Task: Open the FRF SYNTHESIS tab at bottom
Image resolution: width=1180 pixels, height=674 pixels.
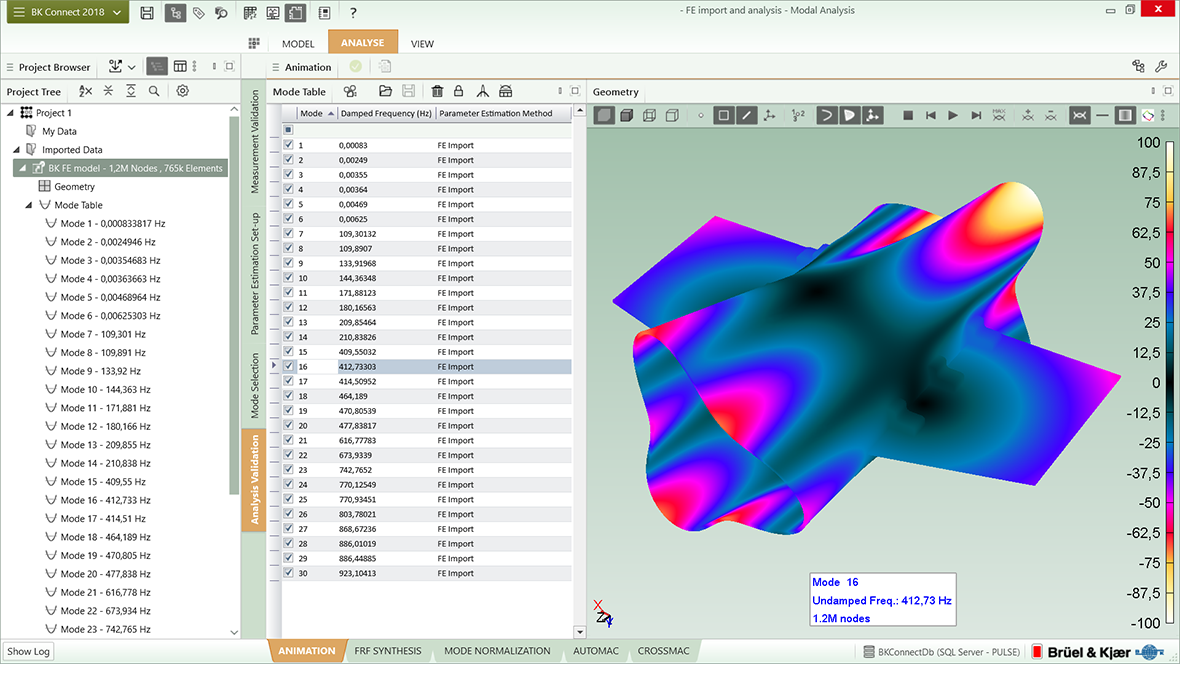Action: click(388, 650)
